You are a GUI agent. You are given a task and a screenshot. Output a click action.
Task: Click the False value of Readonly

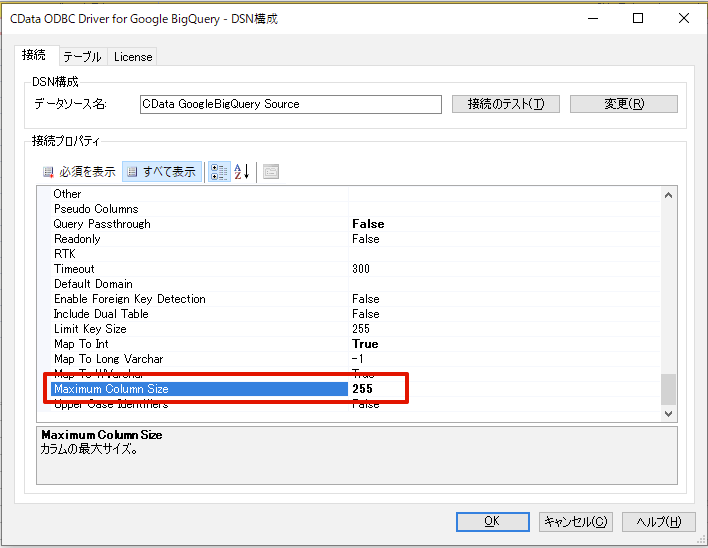[x=366, y=239]
